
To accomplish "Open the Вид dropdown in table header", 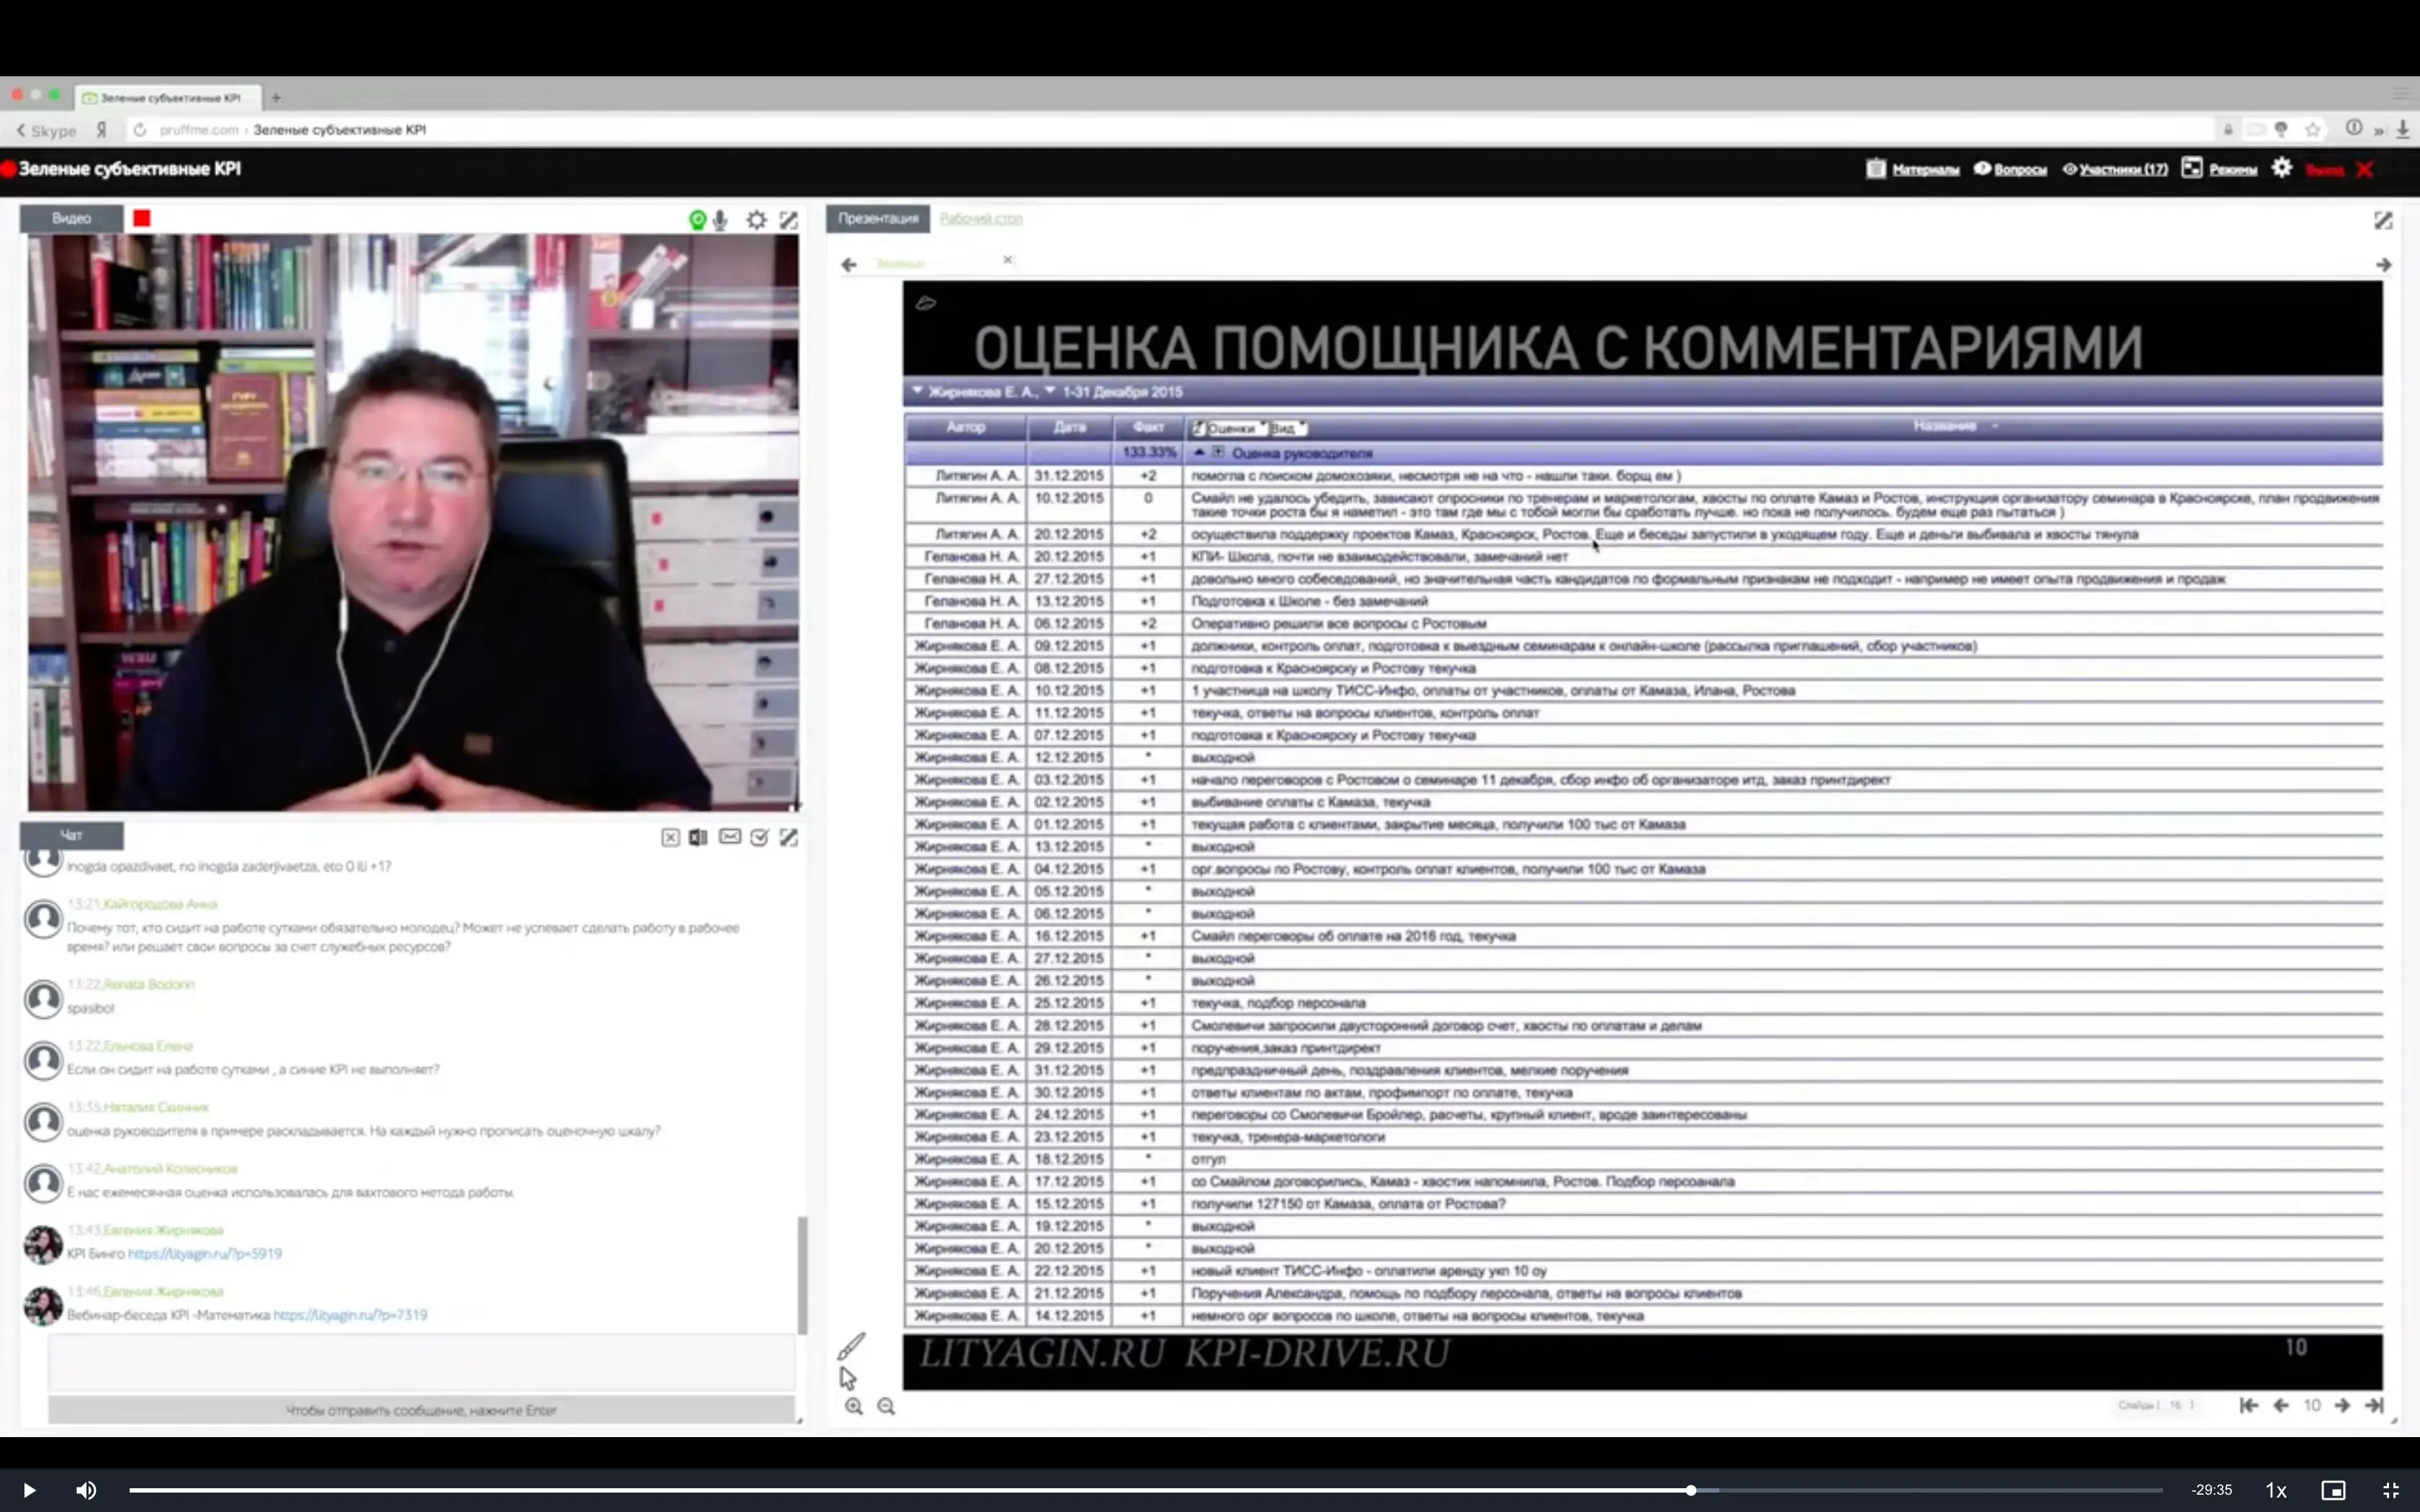I will click(x=1289, y=428).
